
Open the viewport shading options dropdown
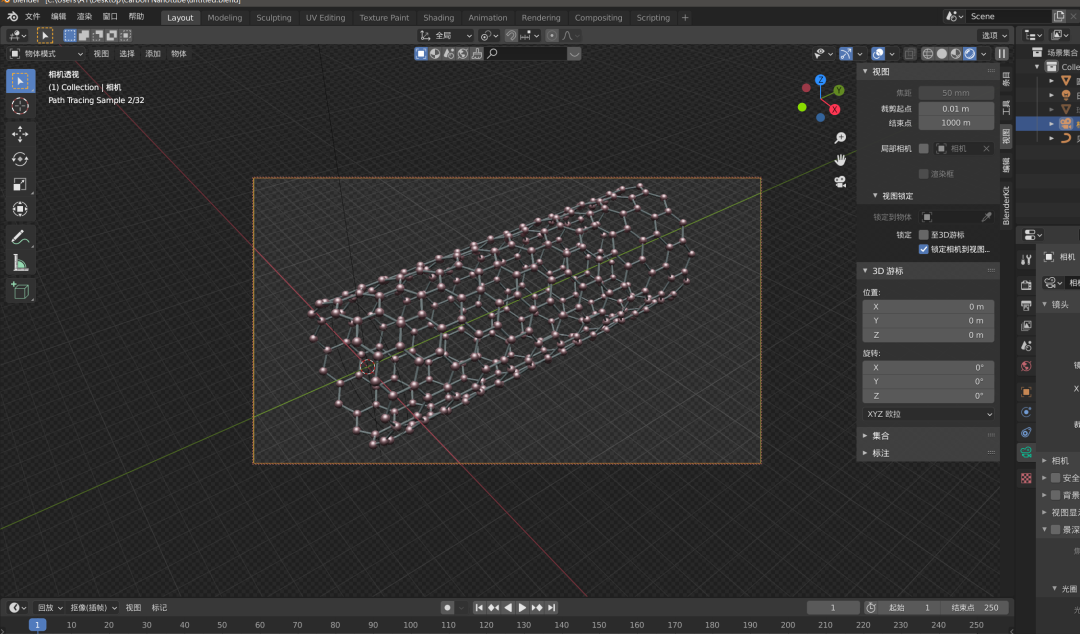(984, 54)
